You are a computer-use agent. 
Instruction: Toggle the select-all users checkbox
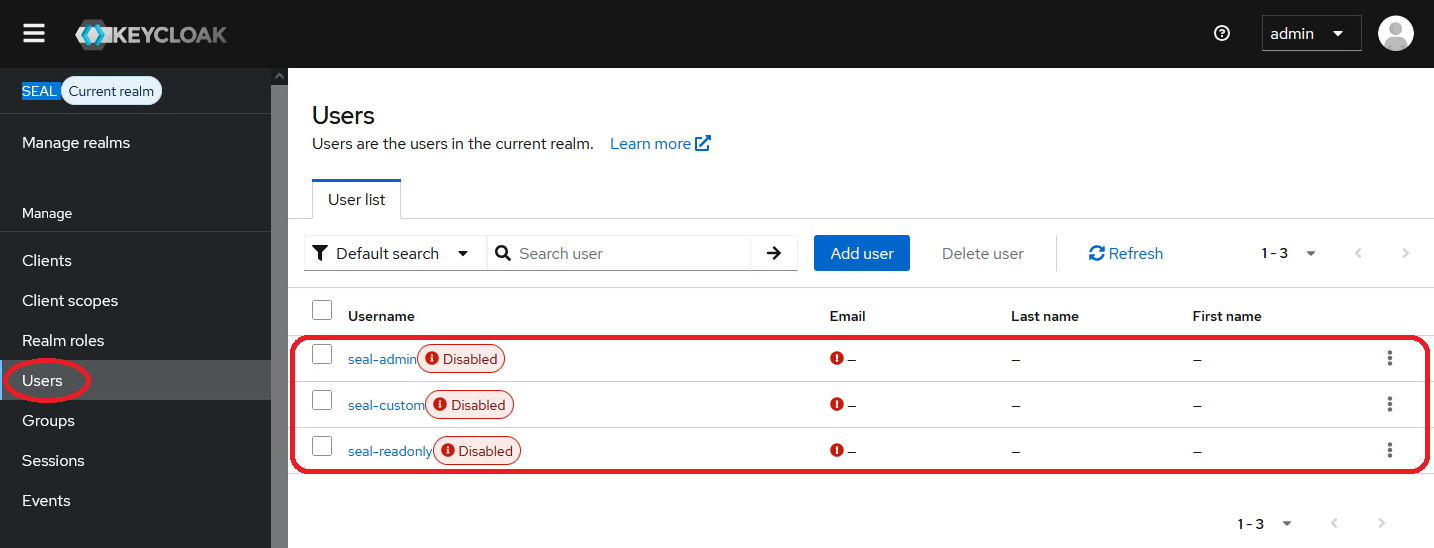tap(322, 310)
